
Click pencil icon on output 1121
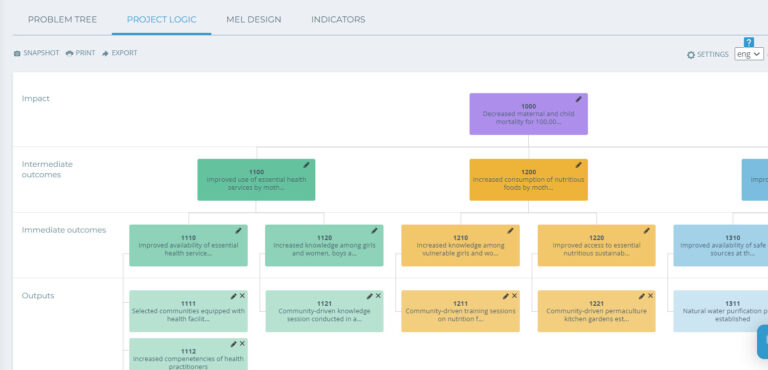pos(370,296)
